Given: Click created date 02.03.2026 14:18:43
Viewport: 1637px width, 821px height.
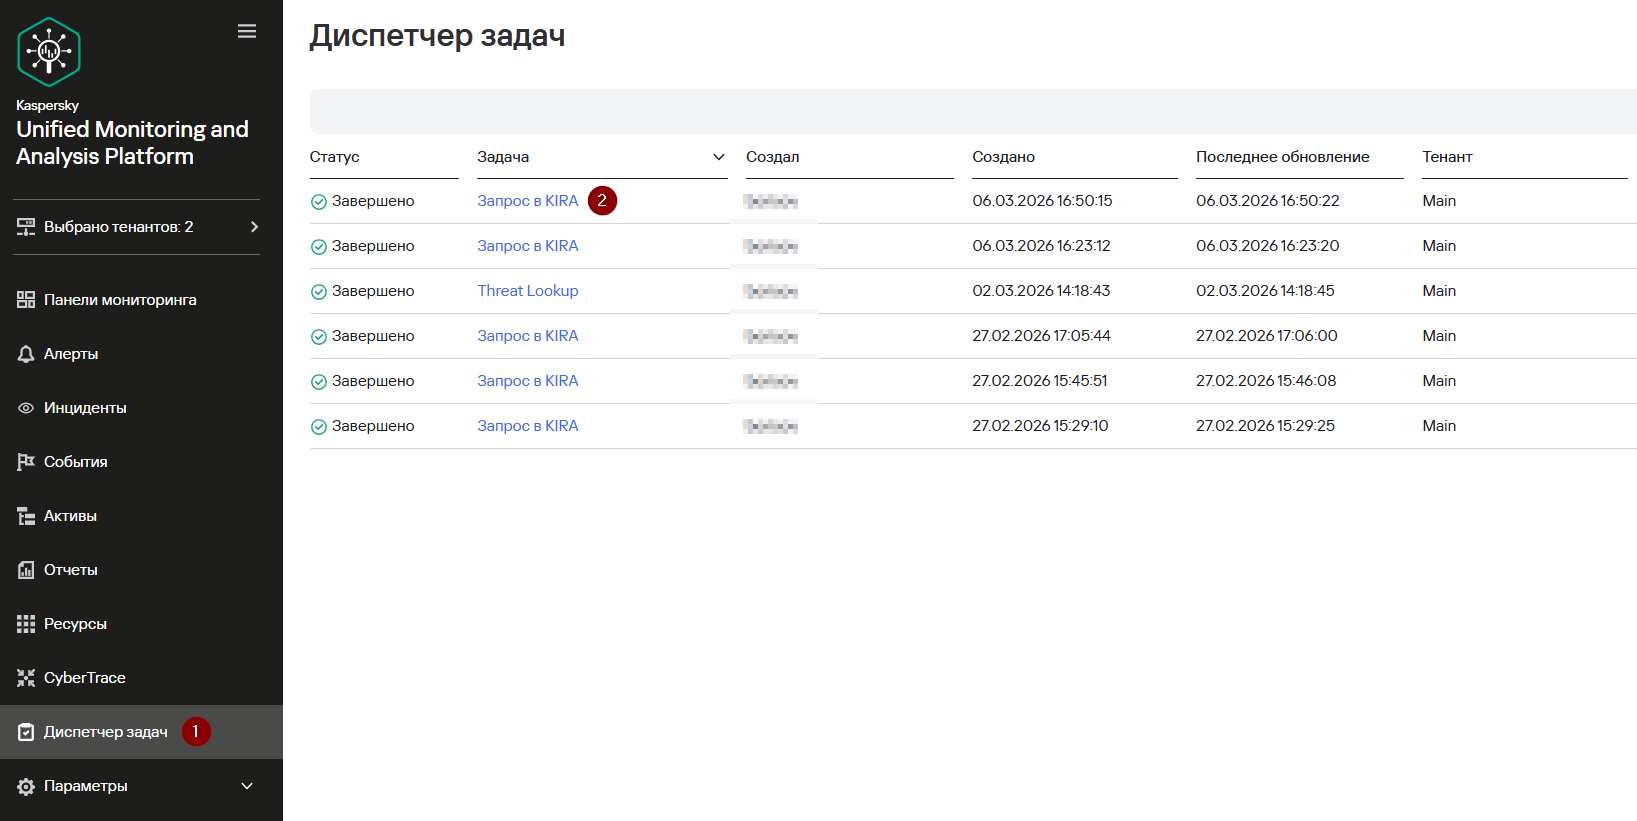Looking at the screenshot, I should 1041,291.
